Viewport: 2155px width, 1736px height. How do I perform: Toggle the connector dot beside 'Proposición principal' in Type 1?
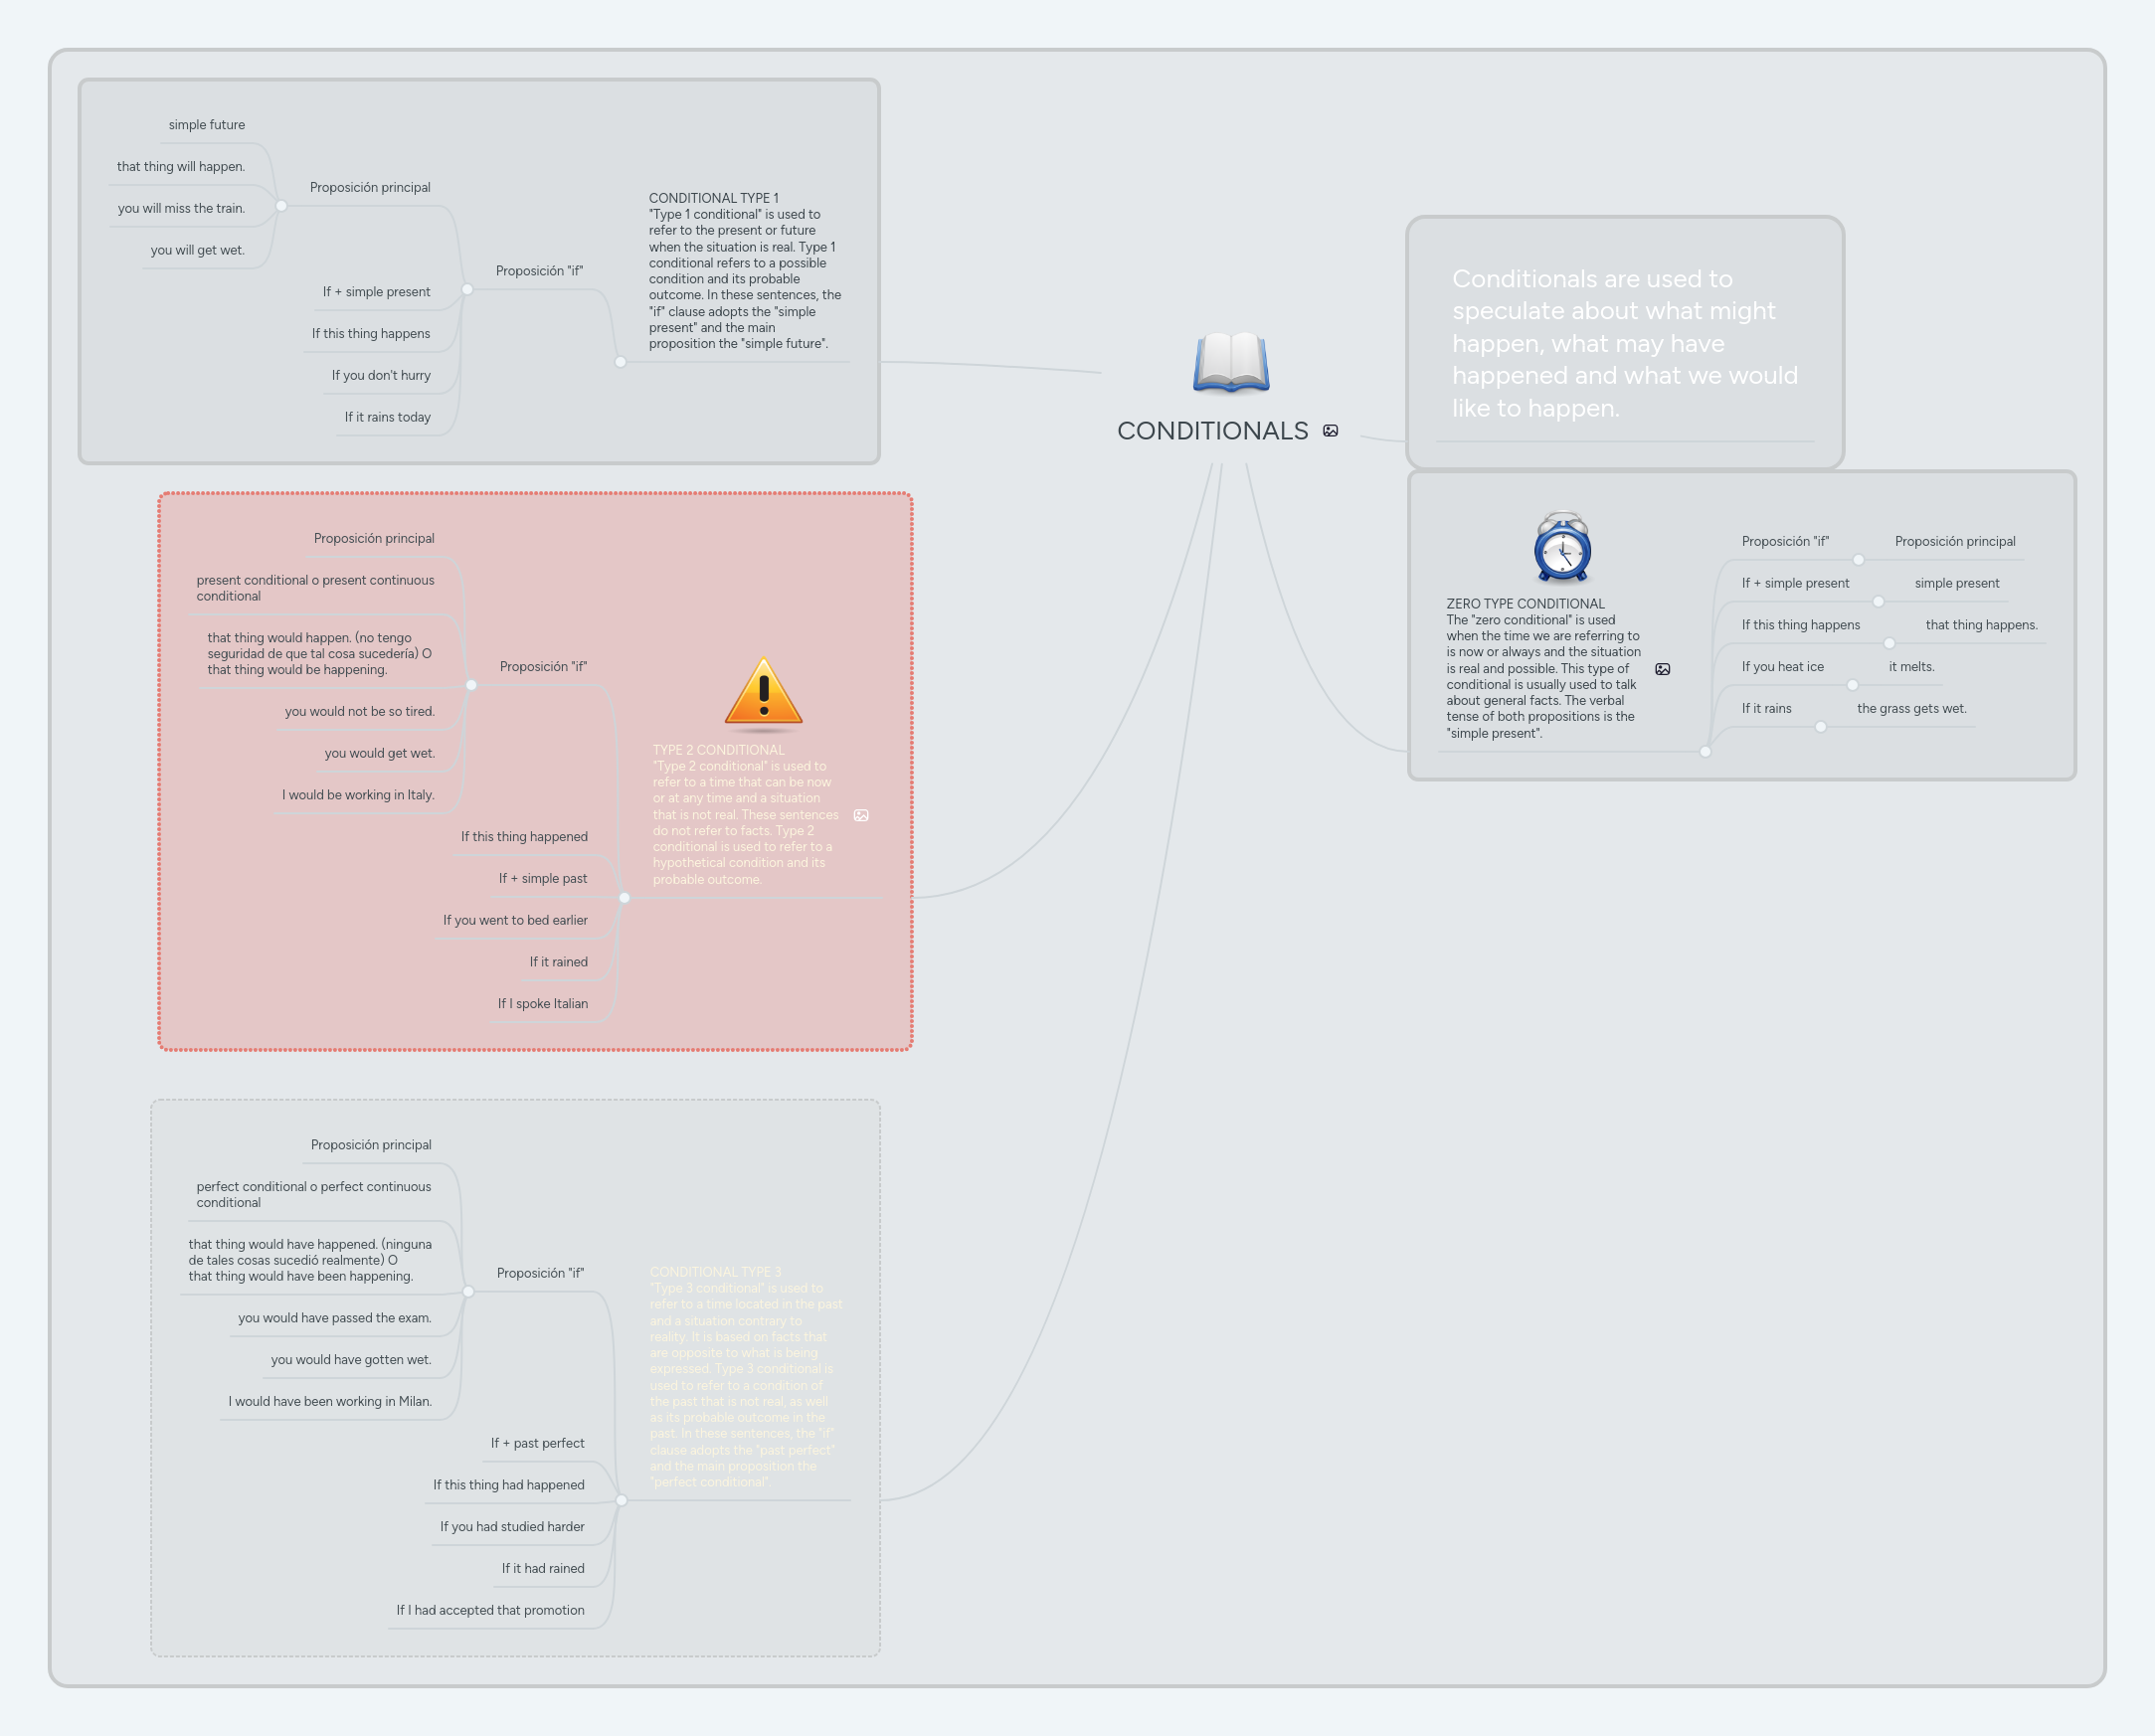pos(281,207)
